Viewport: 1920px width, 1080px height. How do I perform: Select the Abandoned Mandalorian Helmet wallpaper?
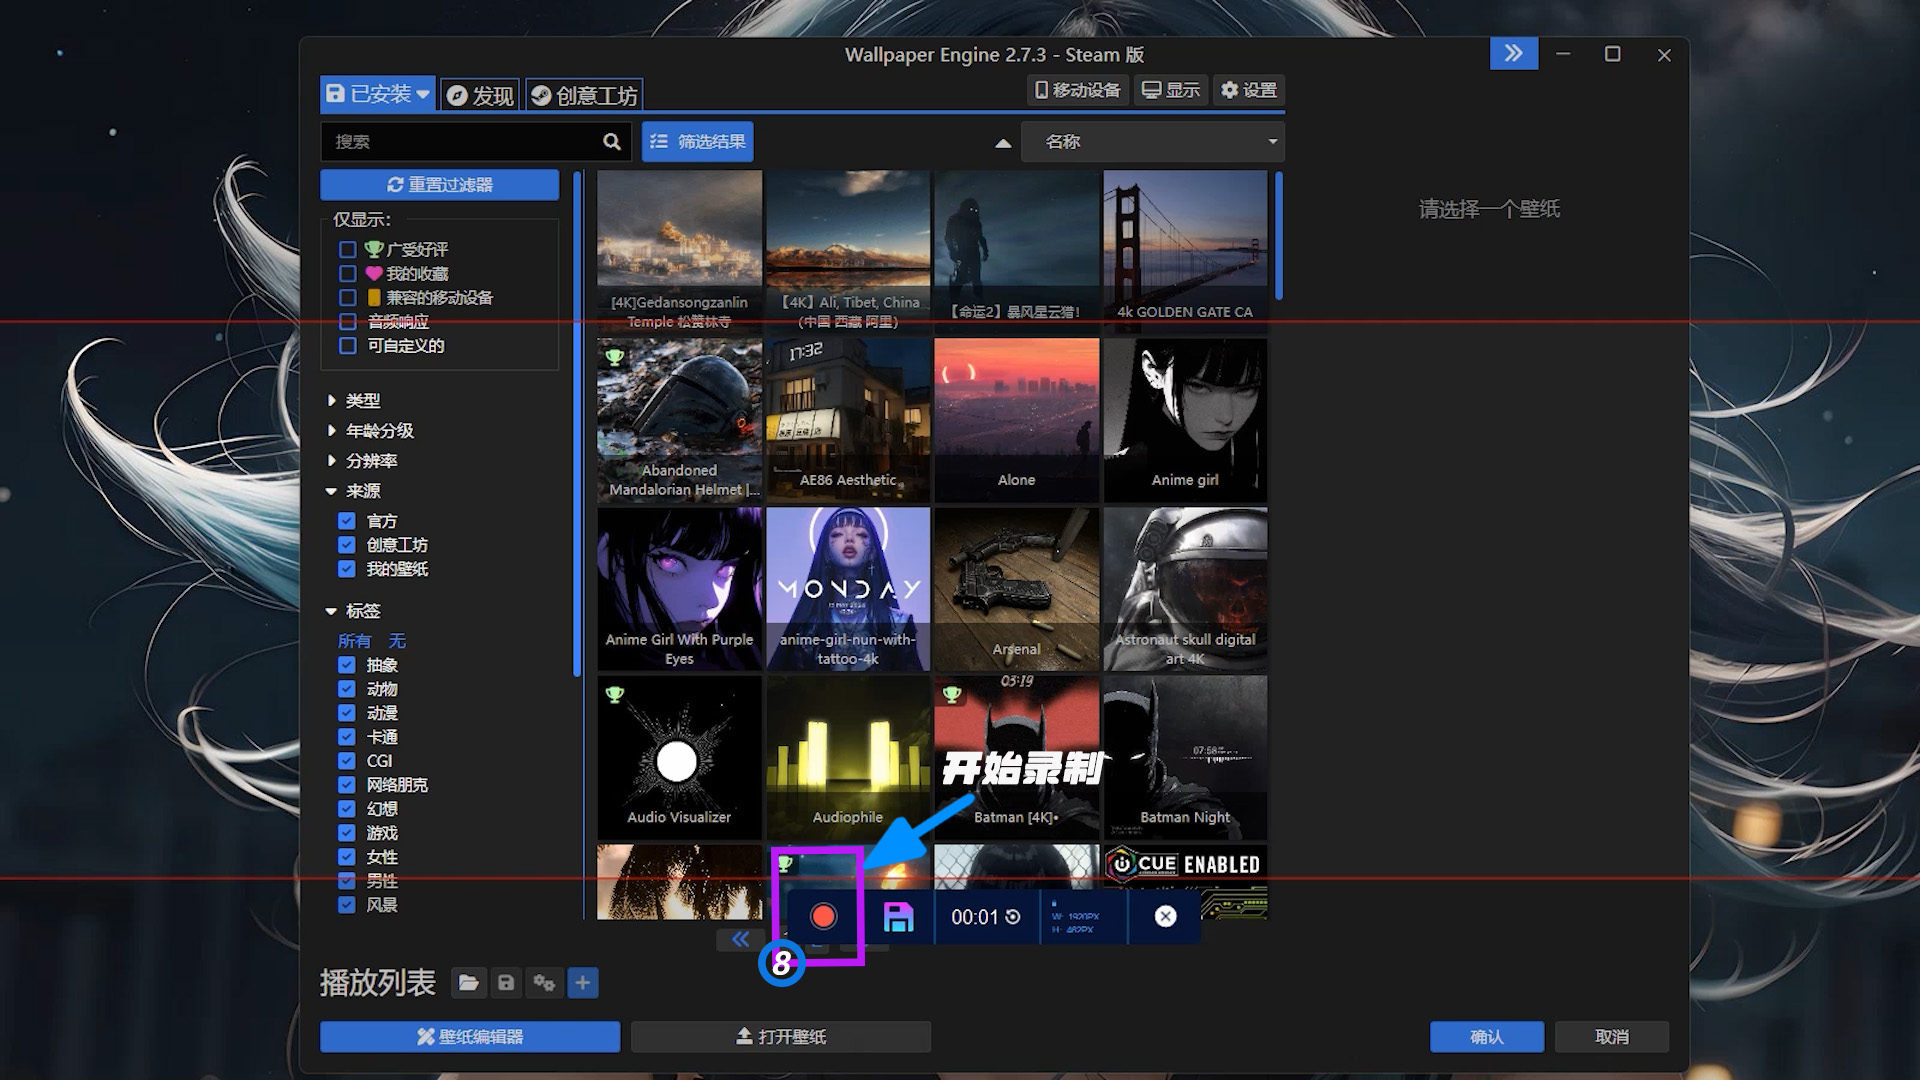(x=679, y=420)
